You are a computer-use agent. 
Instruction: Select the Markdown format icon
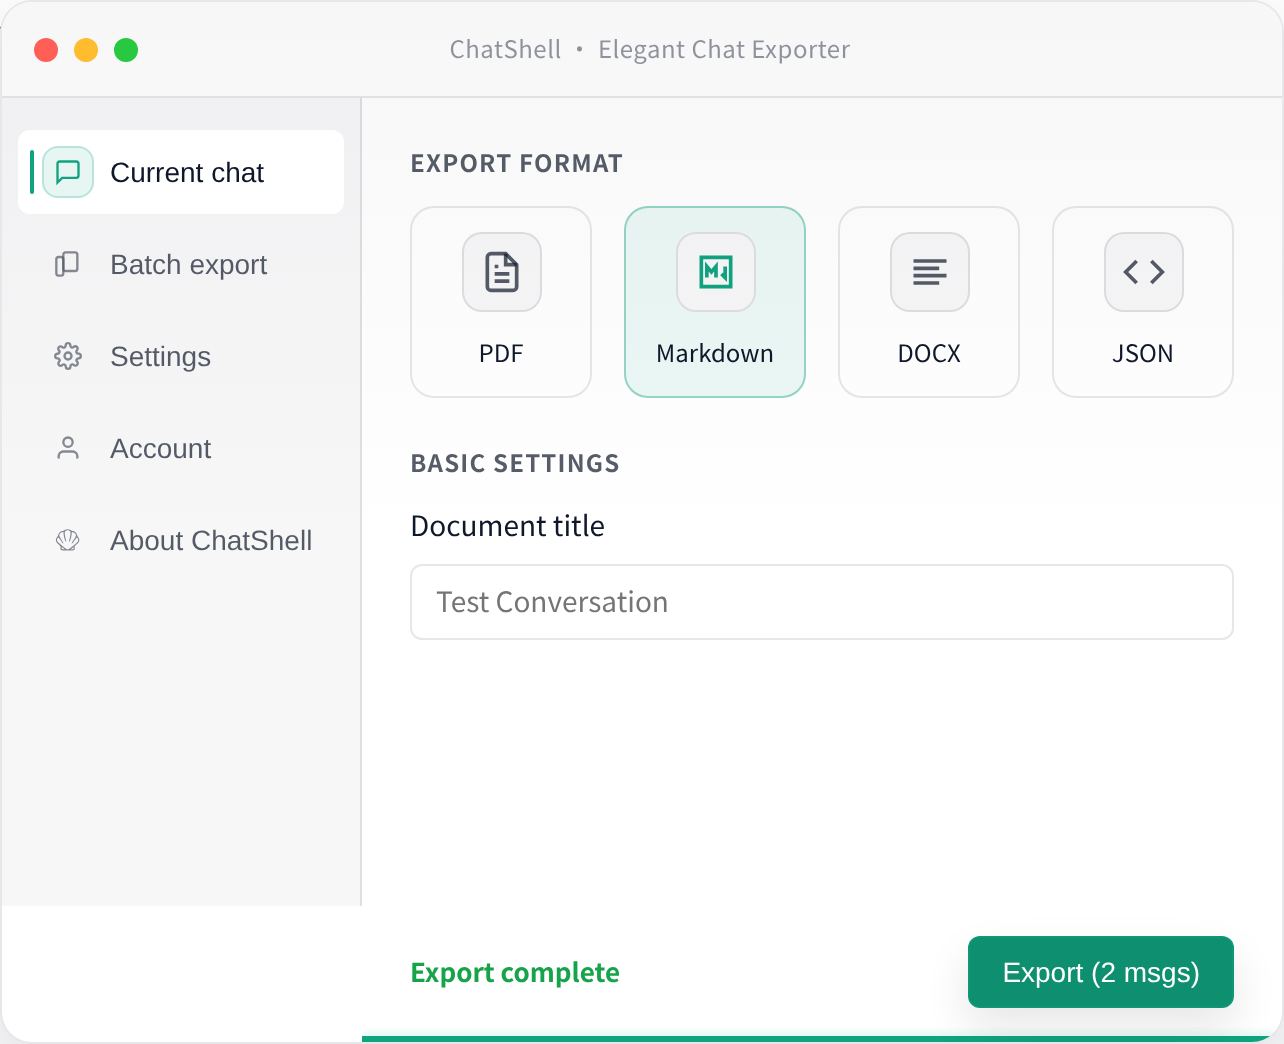[x=715, y=271]
